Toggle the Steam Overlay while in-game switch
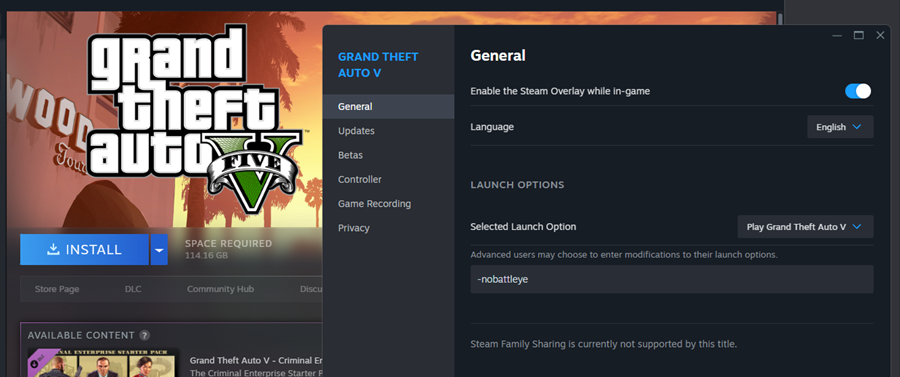 coord(858,91)
